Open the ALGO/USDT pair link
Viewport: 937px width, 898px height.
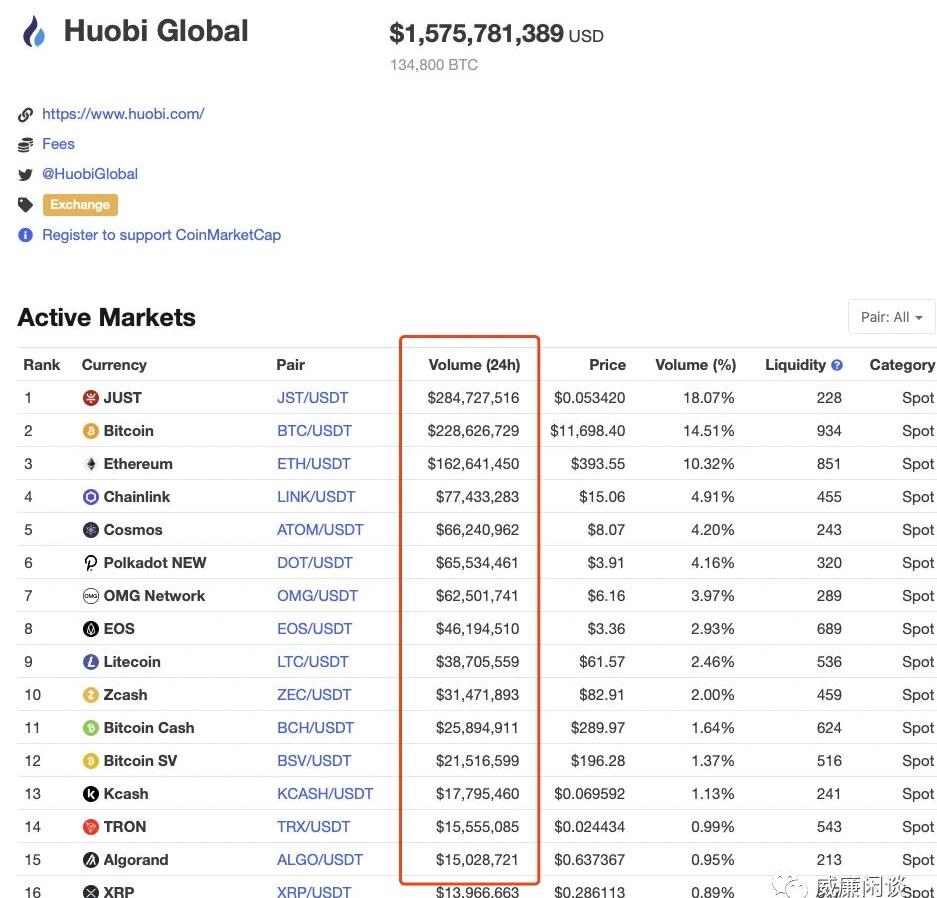coord(320,860)
